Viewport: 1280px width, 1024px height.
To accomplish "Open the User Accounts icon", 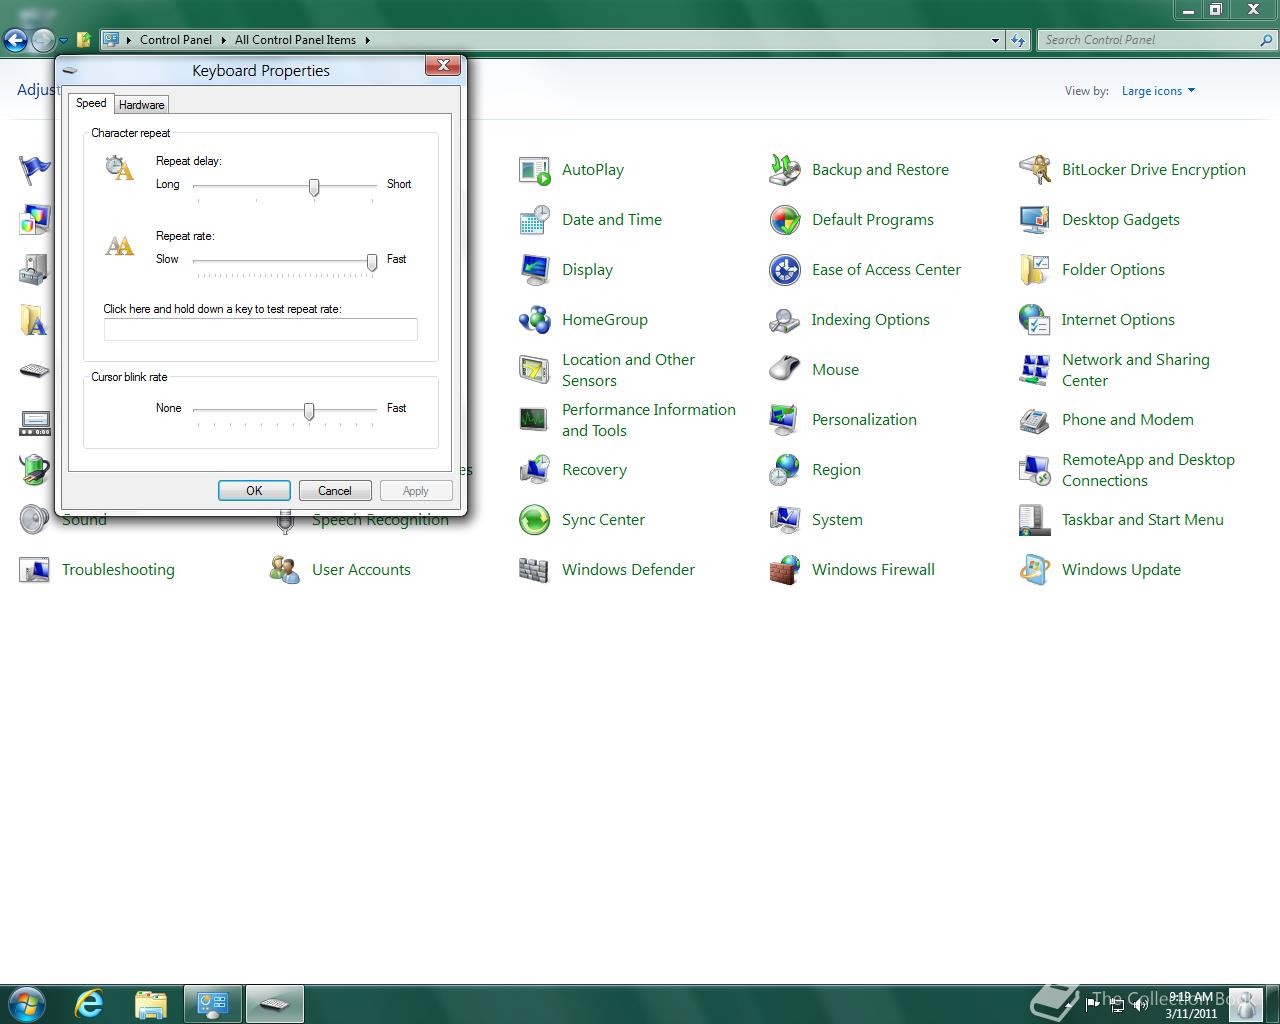I will 285,570.
